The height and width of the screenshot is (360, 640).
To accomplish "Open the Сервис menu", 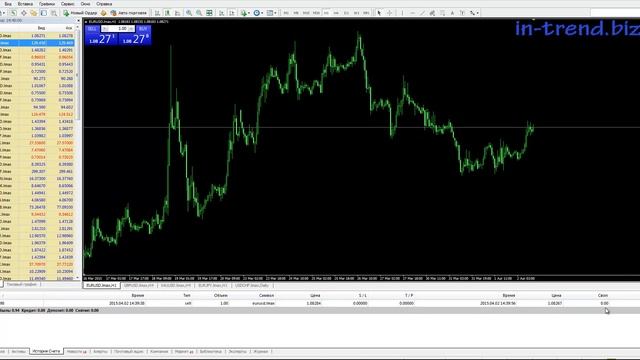I will click(x=67, y=4).
